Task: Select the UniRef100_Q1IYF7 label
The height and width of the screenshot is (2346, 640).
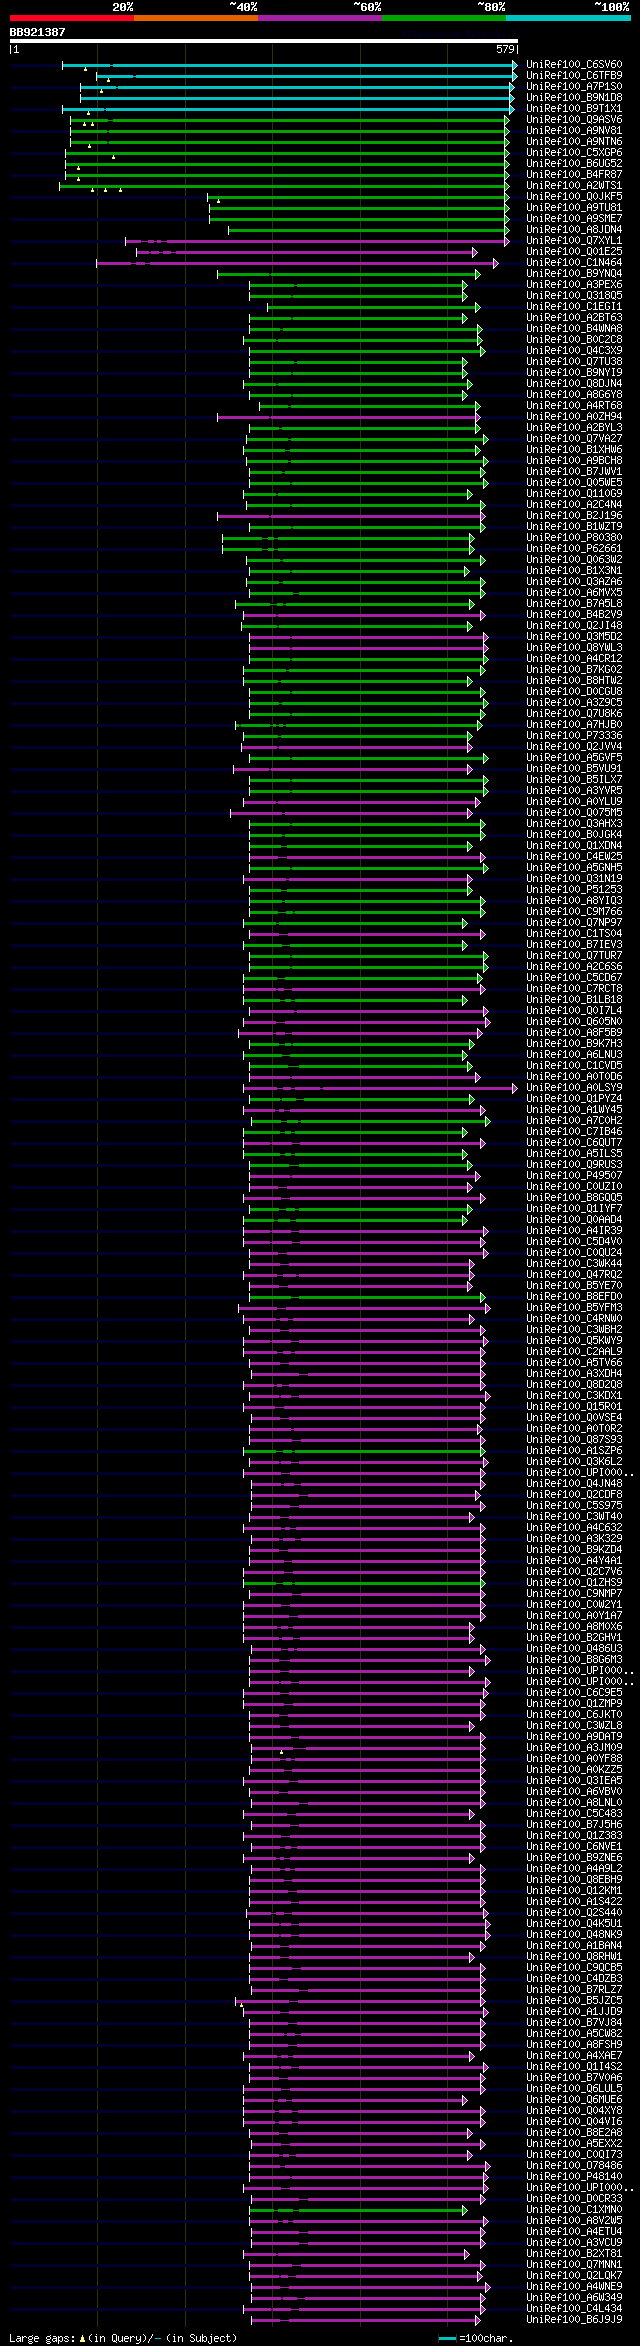Action: (574, 1209)
